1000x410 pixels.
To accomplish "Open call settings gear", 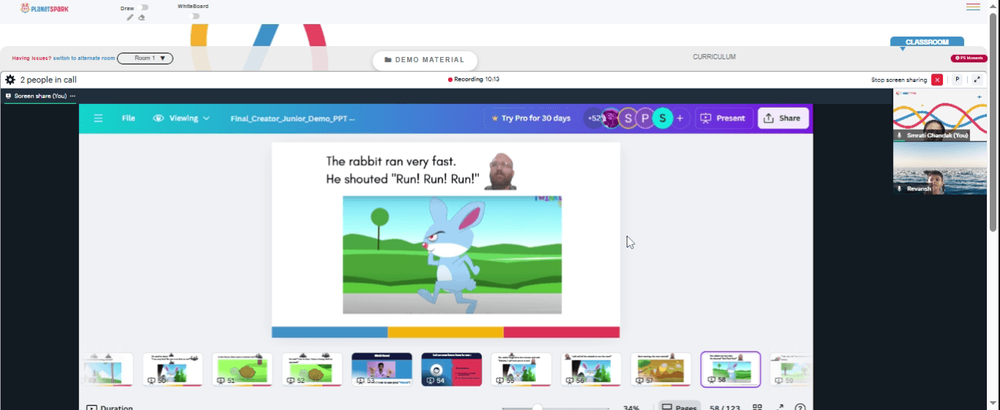I will pyautogui.click(x=10, y=80).
